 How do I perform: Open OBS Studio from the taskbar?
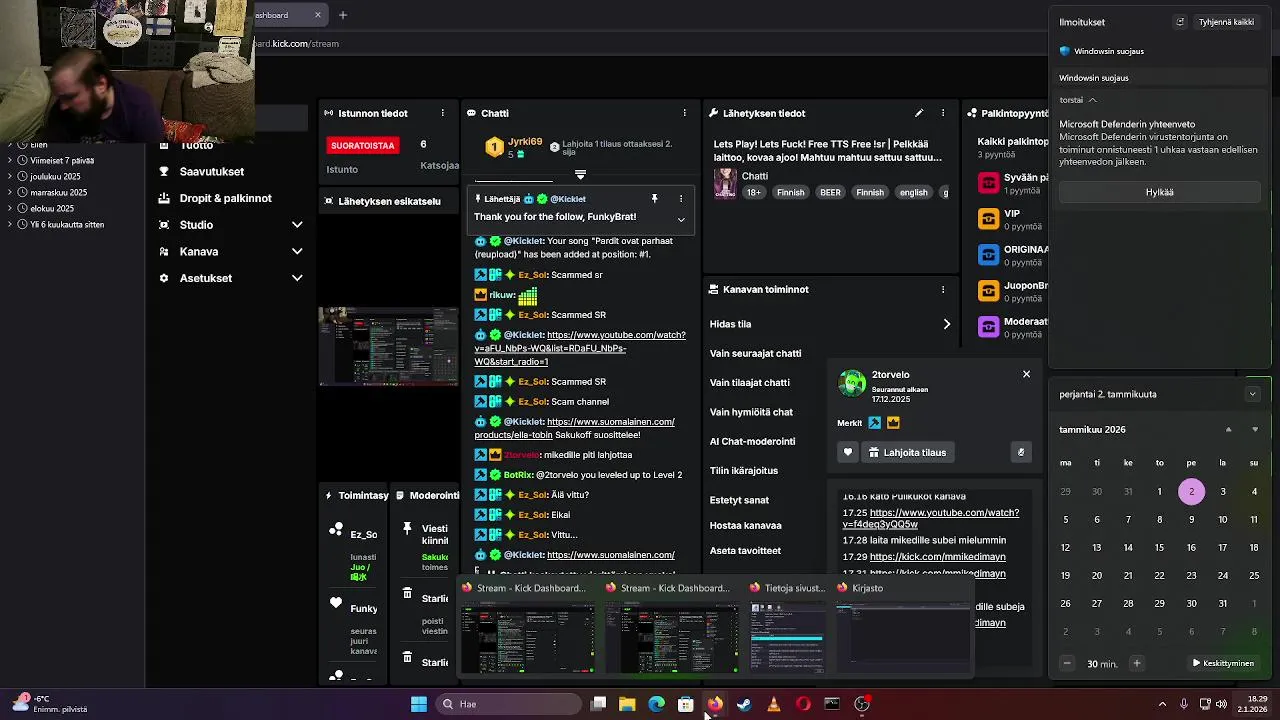[x=862, y=704]
